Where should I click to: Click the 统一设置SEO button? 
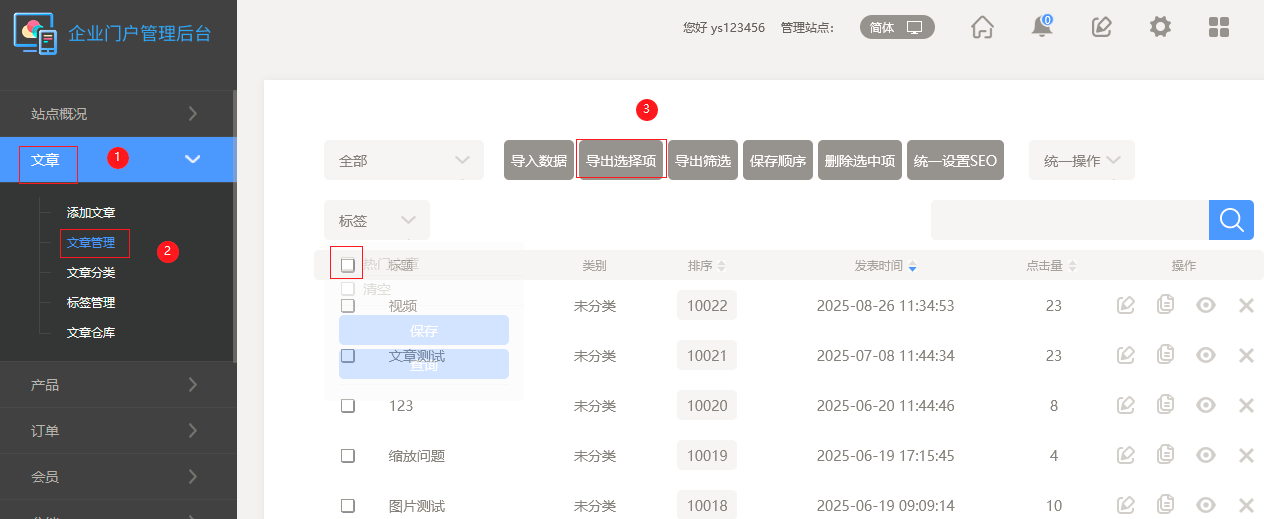[x=955, y=160]
